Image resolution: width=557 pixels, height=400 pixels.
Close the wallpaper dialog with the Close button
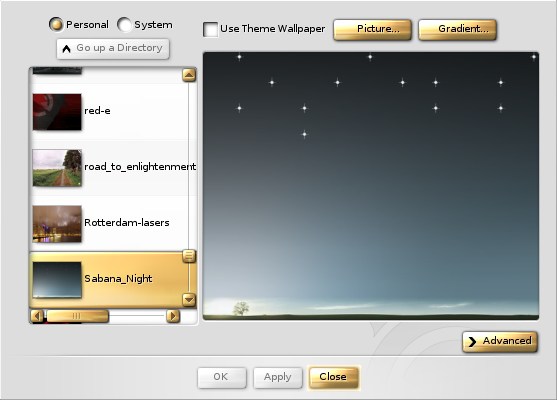(333, 377)
